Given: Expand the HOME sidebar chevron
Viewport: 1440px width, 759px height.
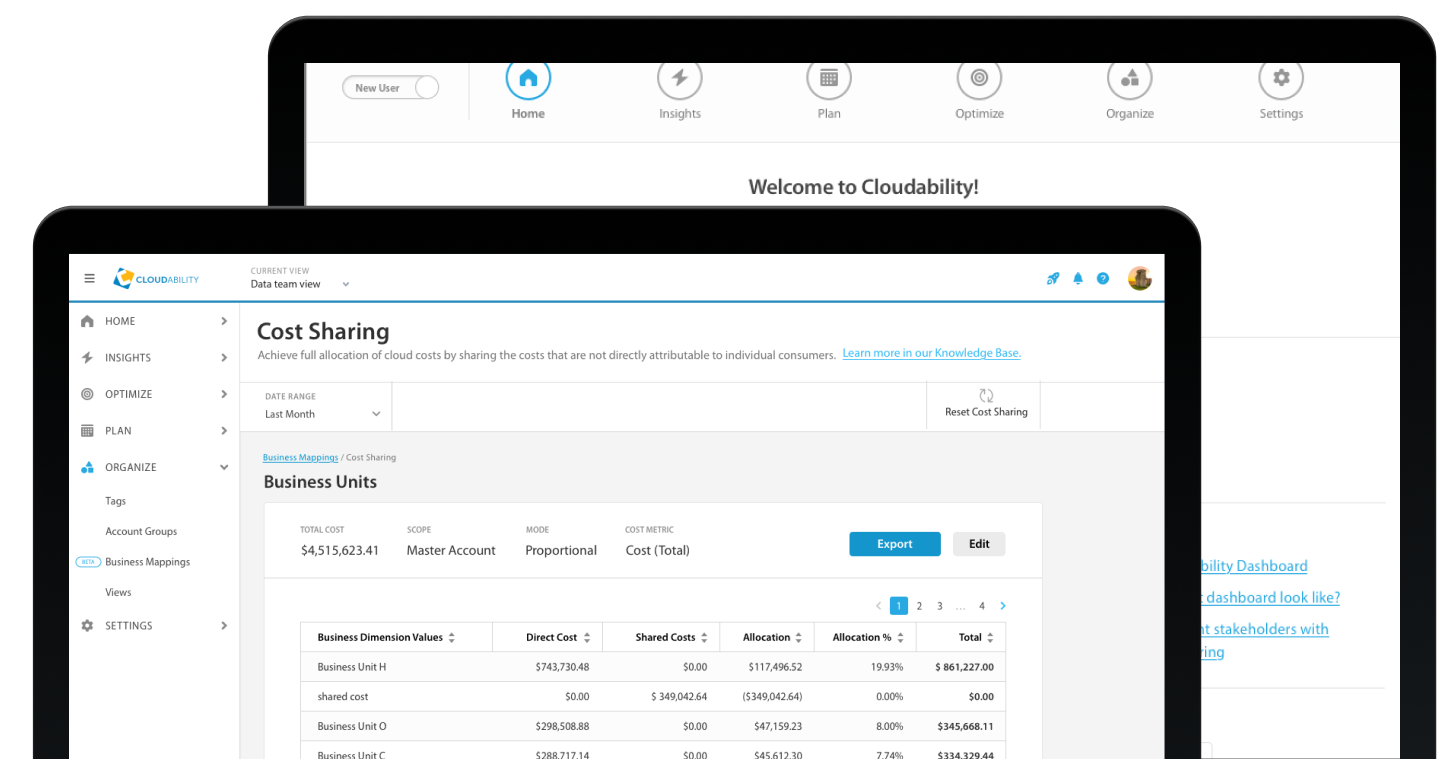Looking at the screenshot, I should pyautogui.click(x=224, y=321).
